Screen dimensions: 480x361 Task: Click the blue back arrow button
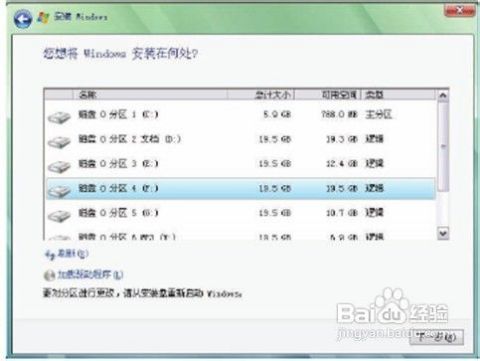[23, 18]
